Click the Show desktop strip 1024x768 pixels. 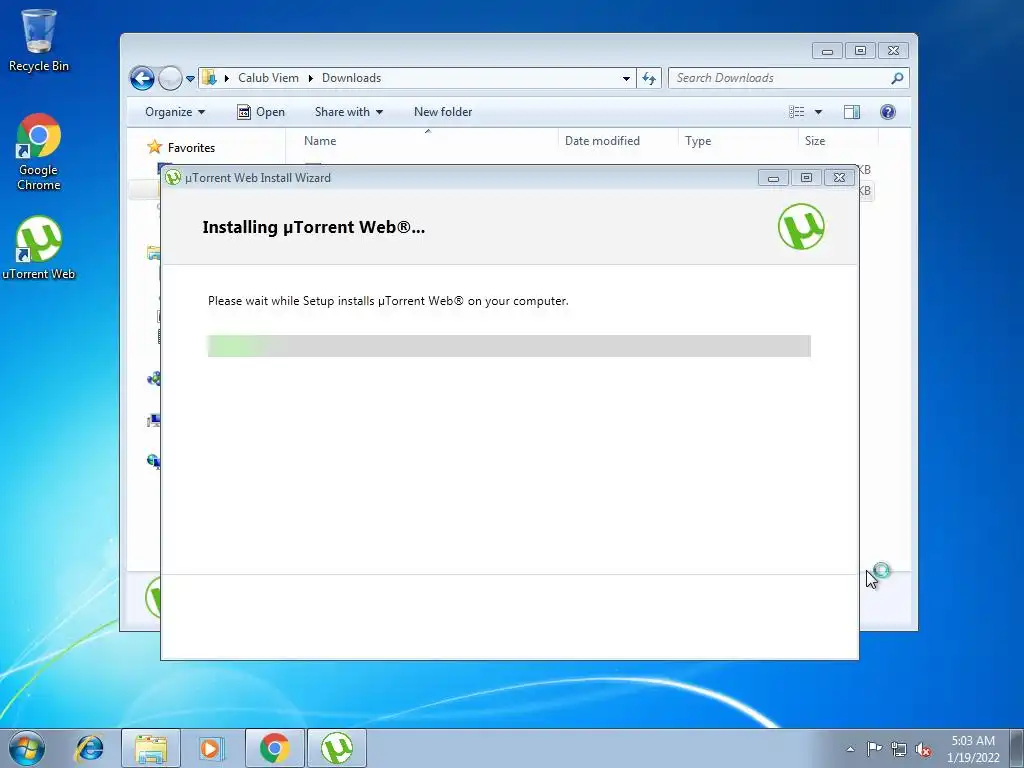pyautogui.click(x=1017, y=748)
